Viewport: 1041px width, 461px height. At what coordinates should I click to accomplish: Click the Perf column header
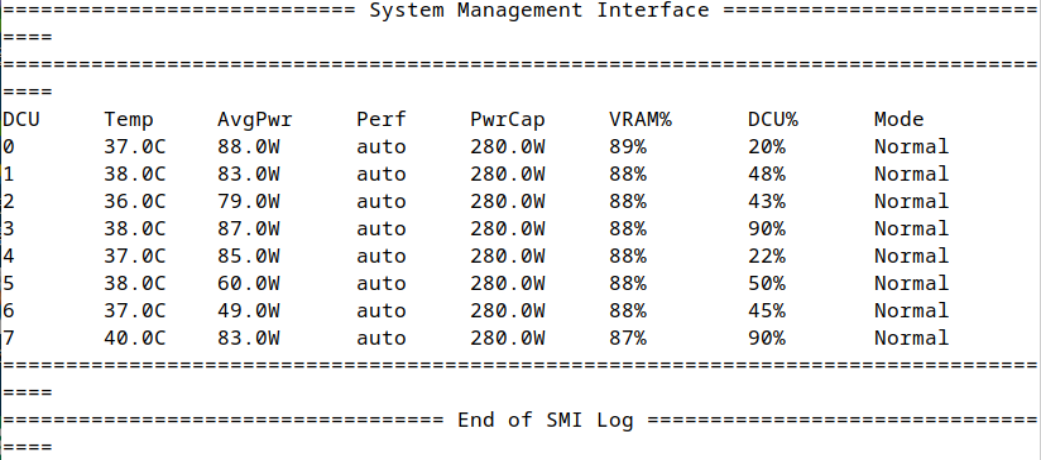[x=381, y=120]
